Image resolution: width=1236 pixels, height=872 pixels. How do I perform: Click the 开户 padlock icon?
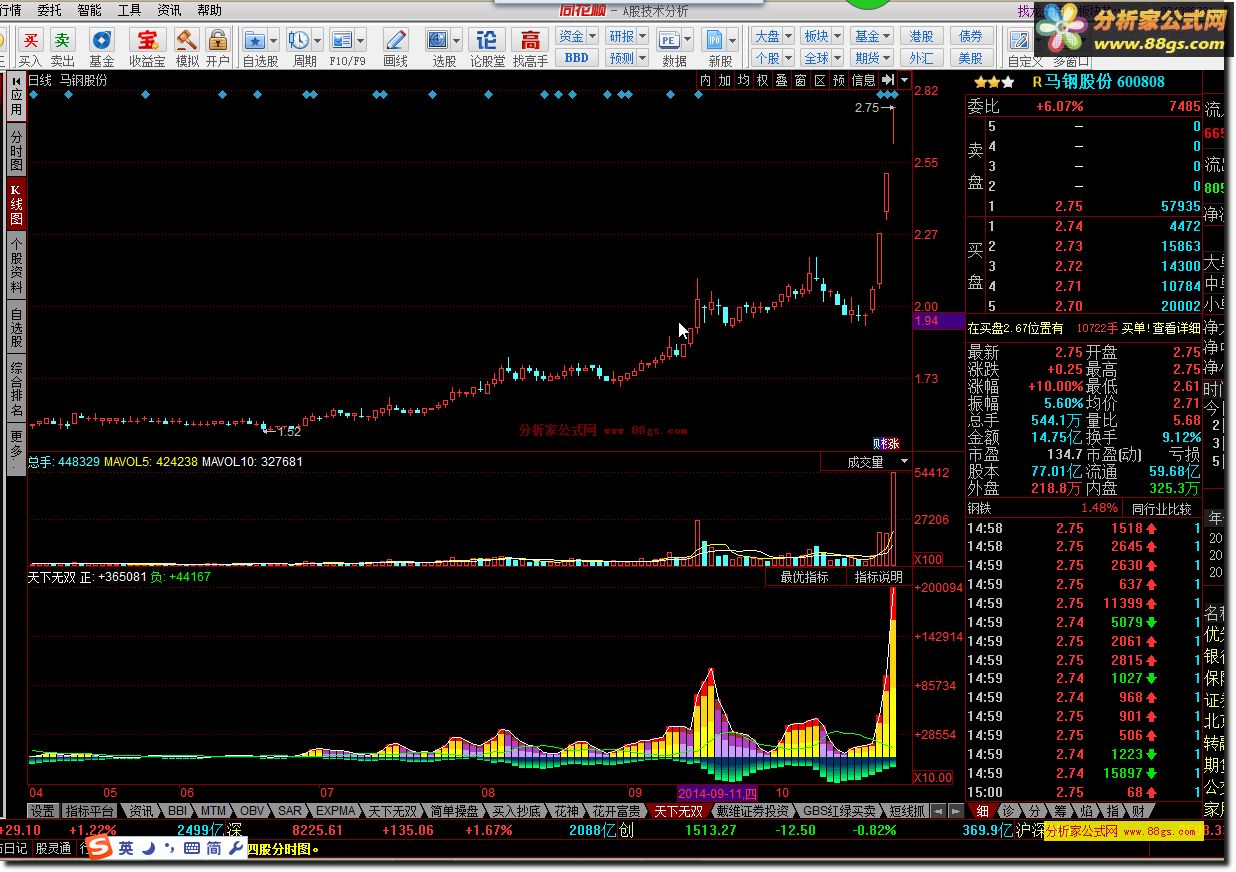click(x=217, y=41)
